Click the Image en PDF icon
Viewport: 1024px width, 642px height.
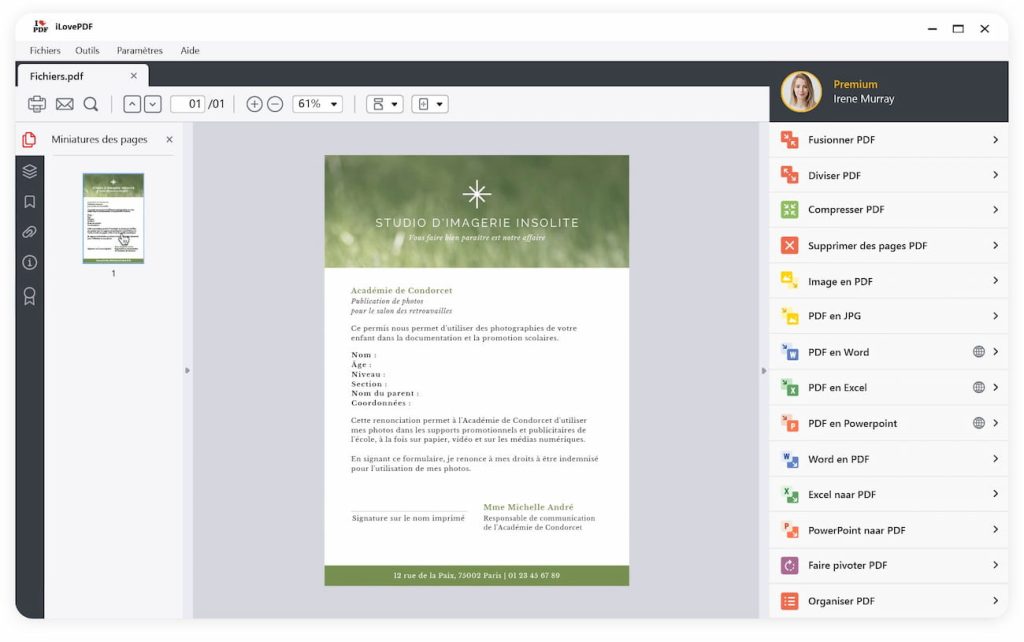(x=790, y=281)
